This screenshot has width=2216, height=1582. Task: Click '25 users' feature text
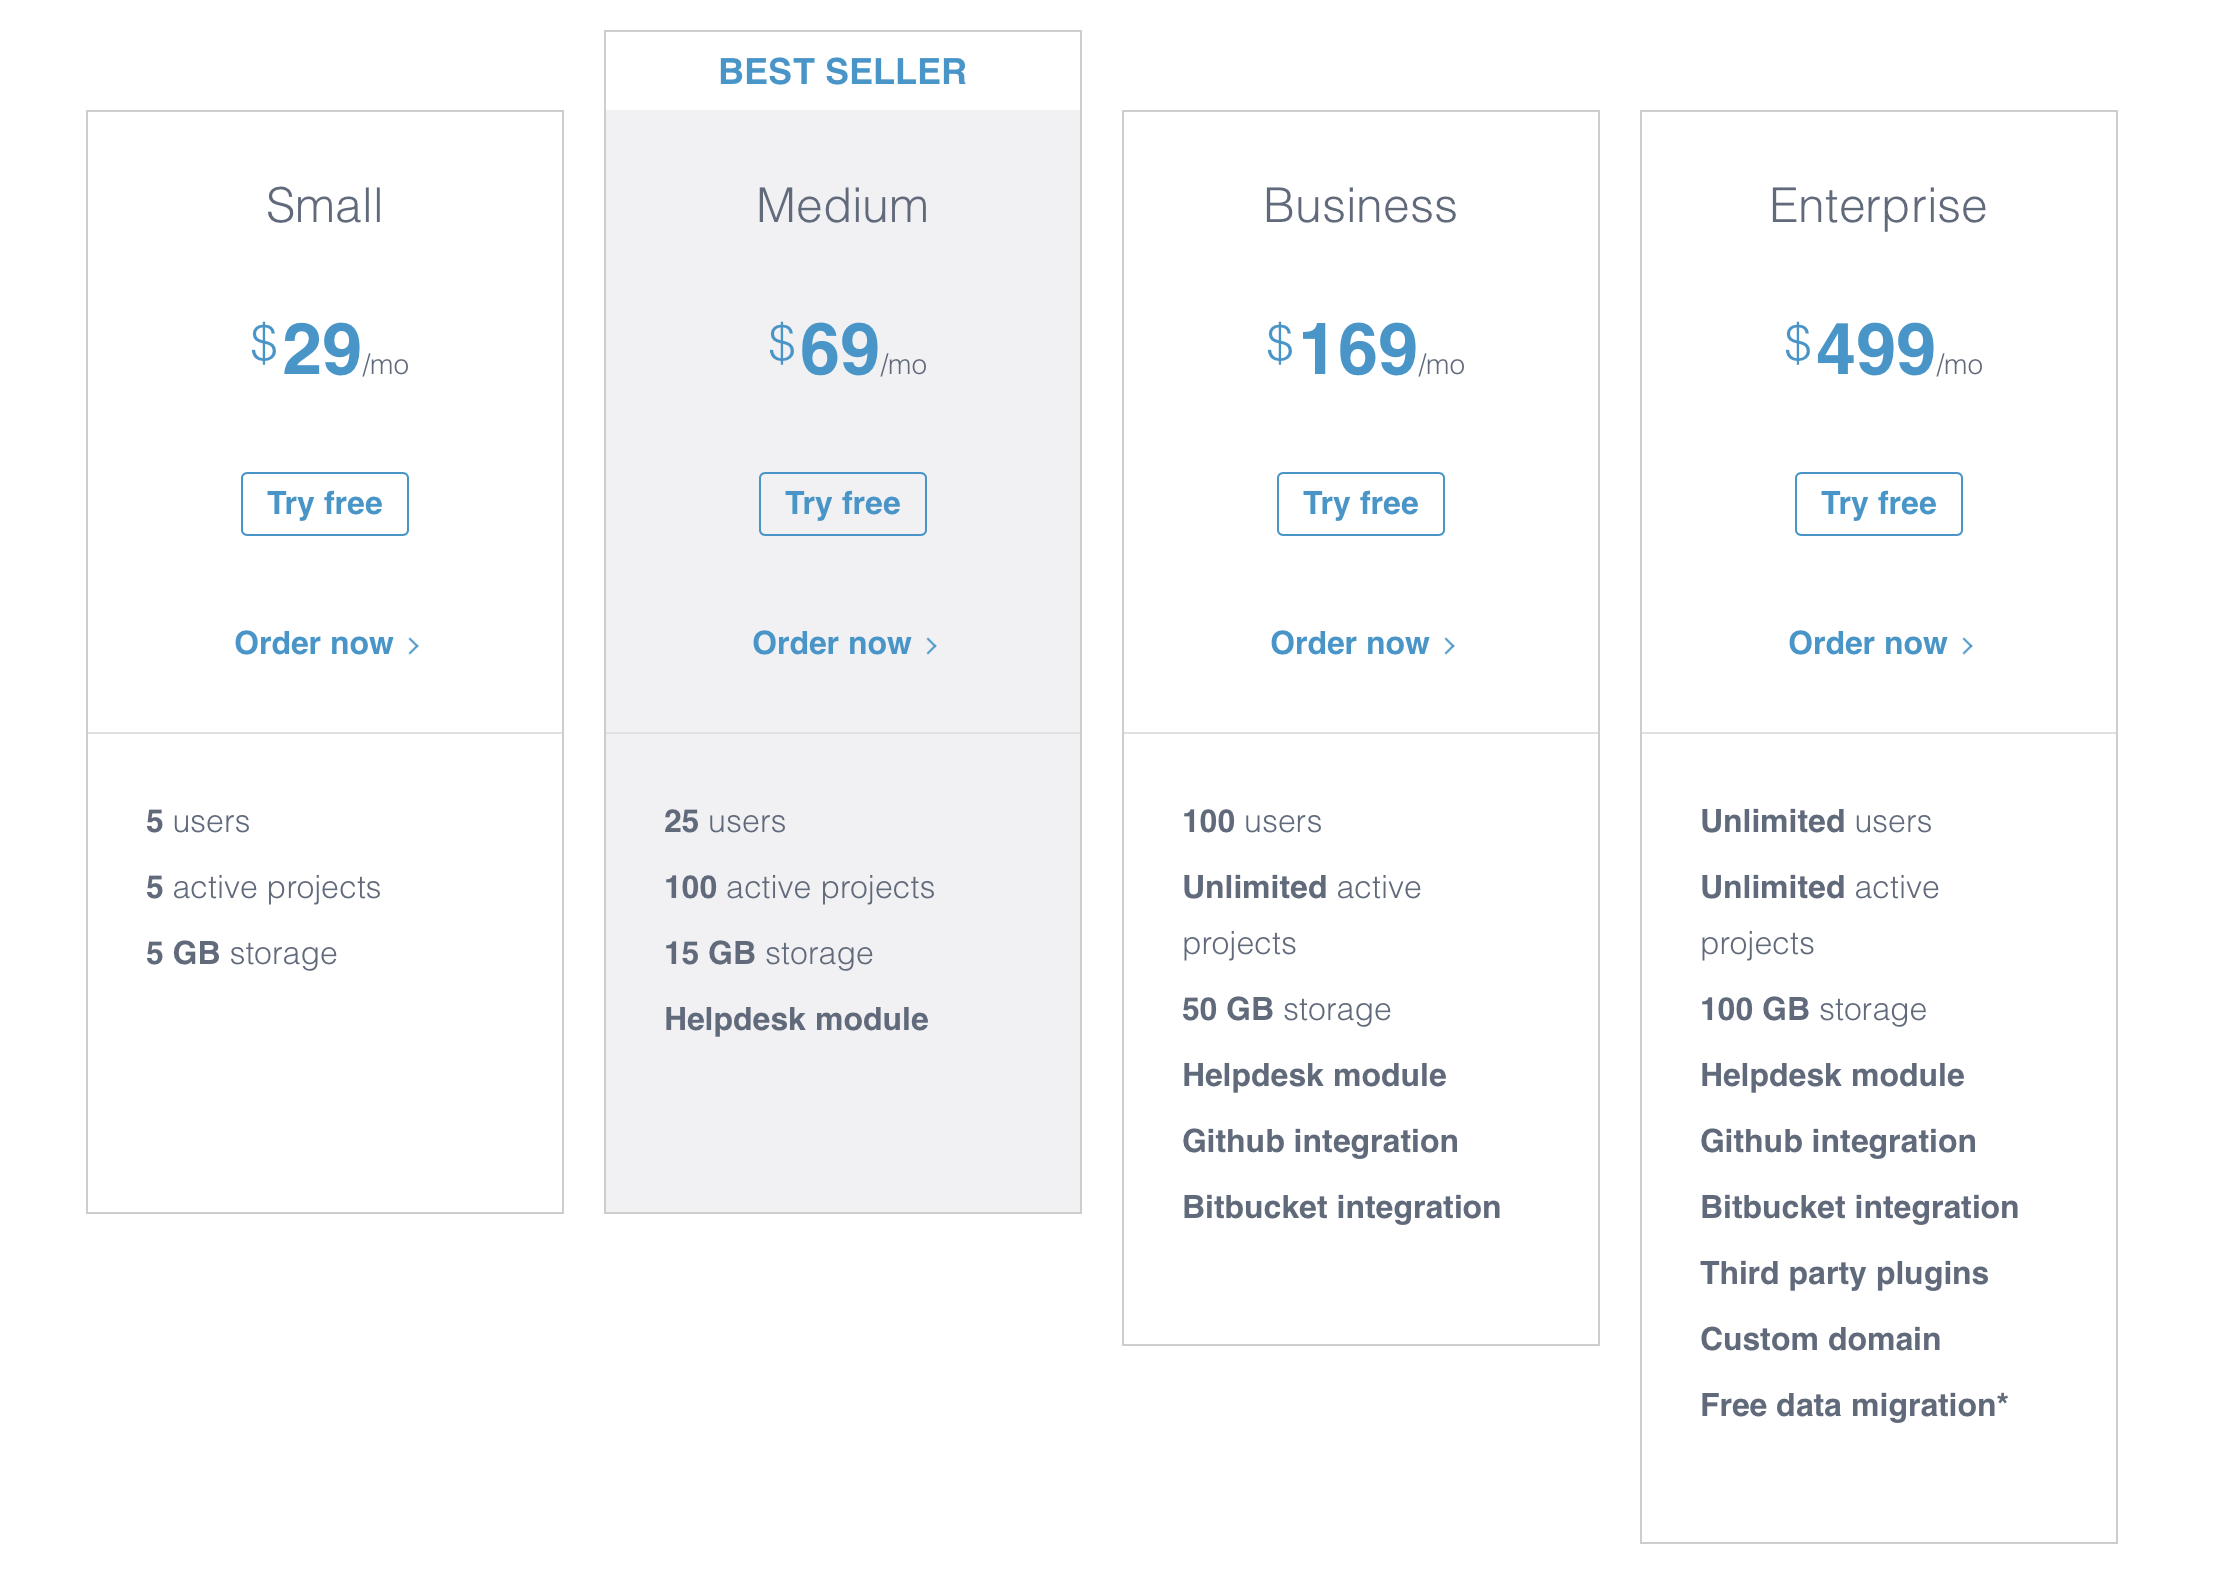coord(724,821)
